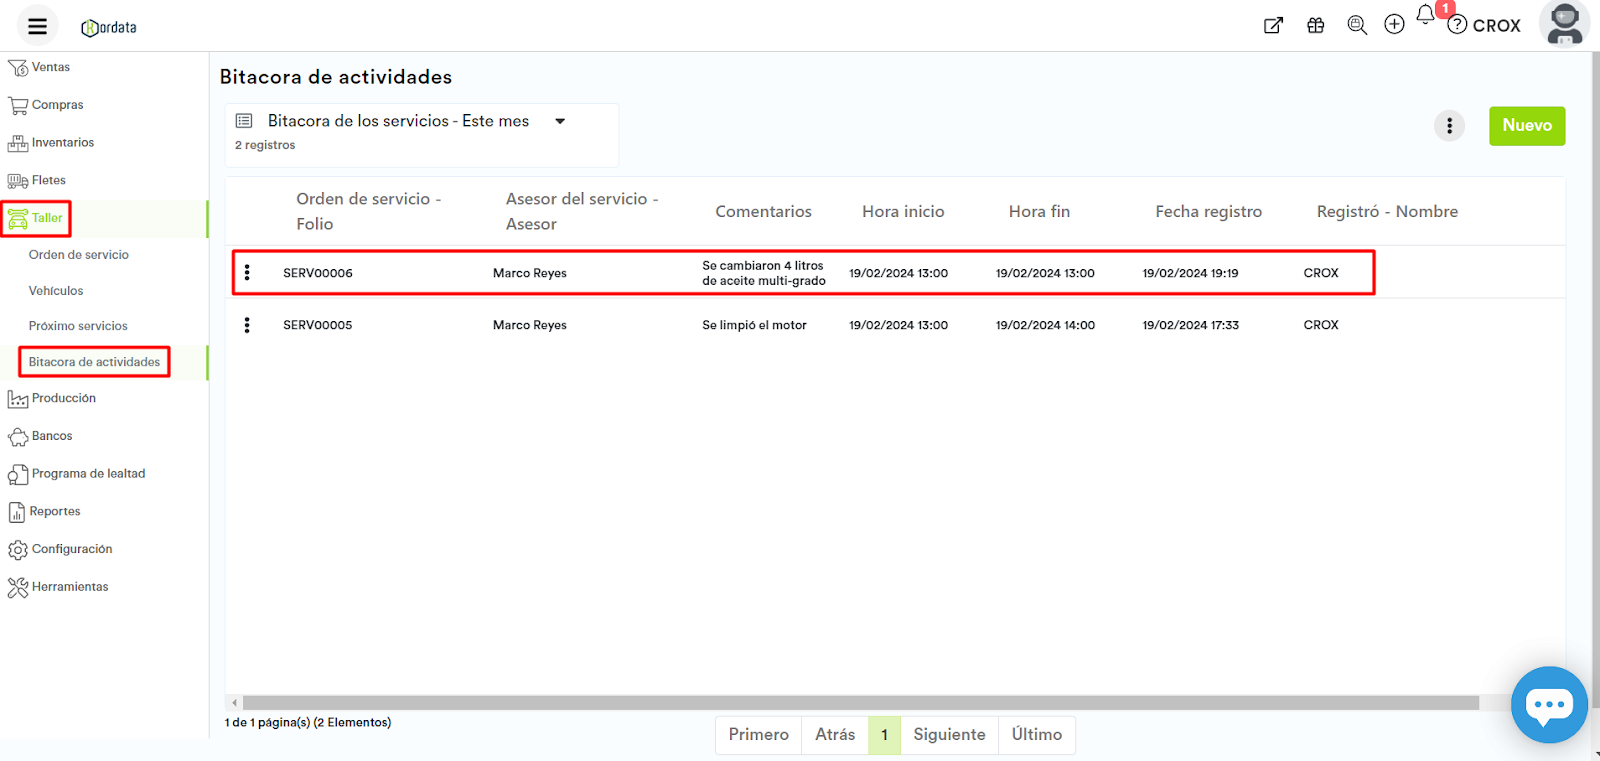
Task: Click the green Nuevo button
Action: coord(1526,126)
